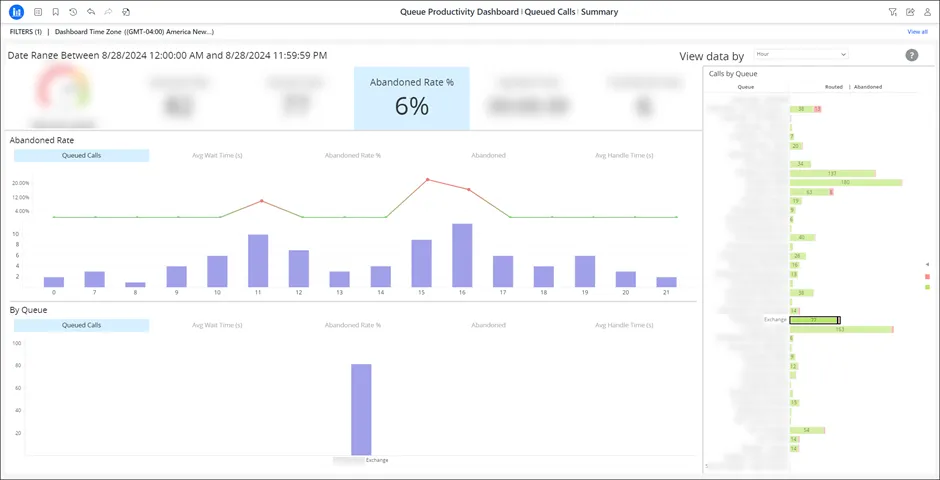Image resolution: width=940 pixels, height=480 pixels.
Task: Click the blue dashboard logo icon
Action: tap(16, 11)
